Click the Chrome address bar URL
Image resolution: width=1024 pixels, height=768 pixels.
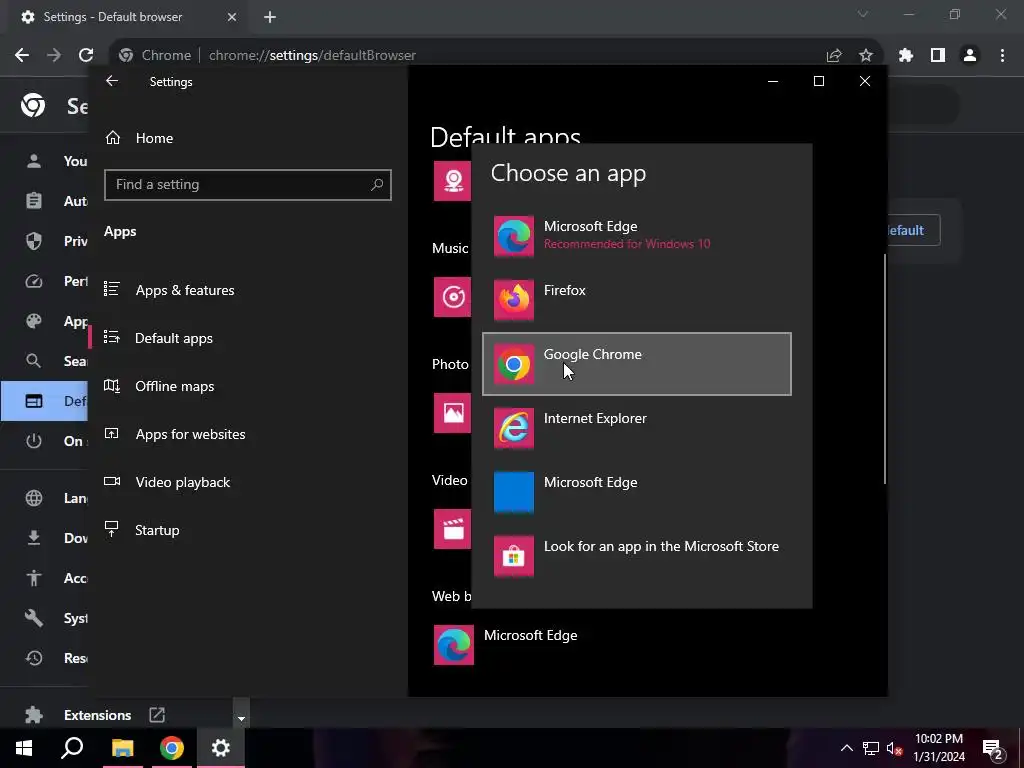coord(312,56)
